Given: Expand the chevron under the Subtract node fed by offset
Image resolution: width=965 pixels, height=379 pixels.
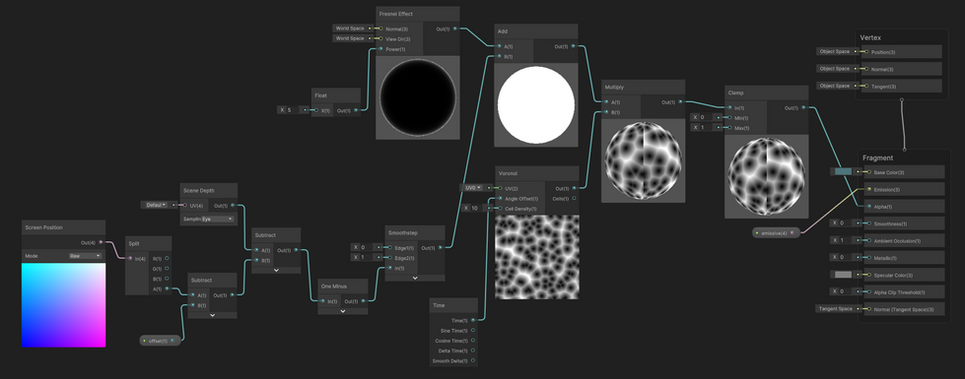Looking at the screenshot, I should 212,314.
